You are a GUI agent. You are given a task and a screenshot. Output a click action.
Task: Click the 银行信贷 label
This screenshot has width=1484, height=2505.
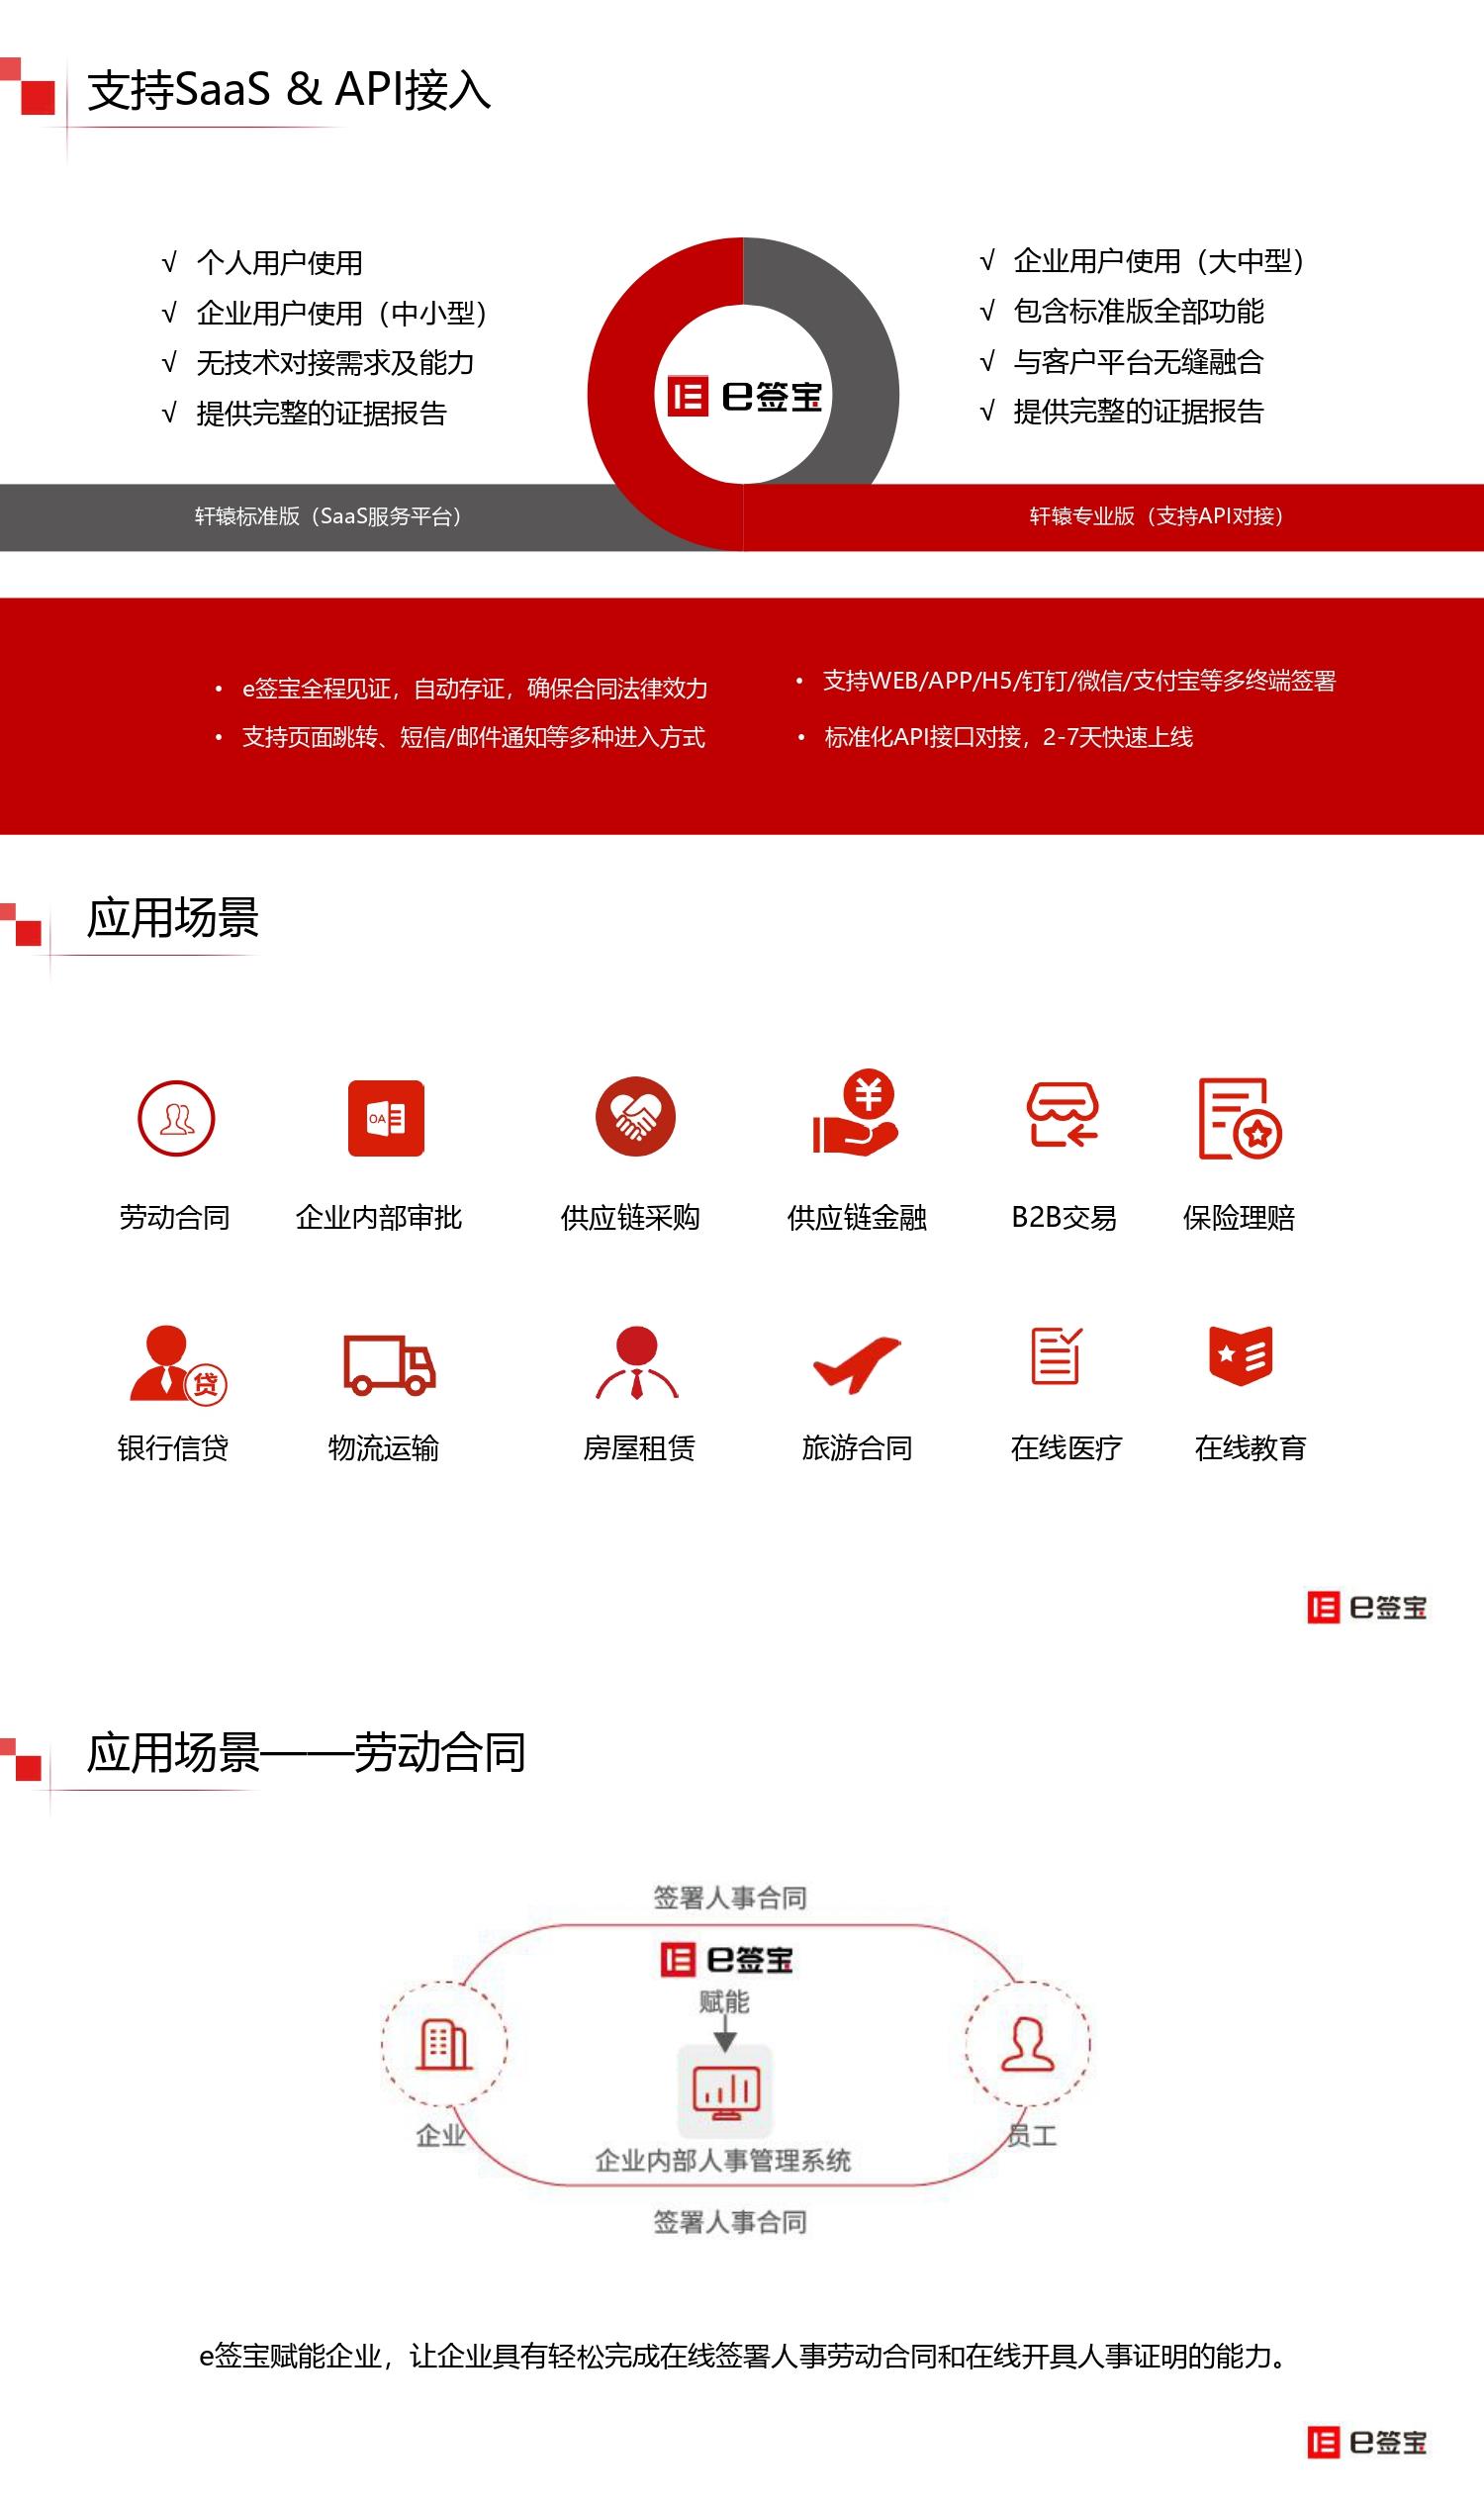173,1447
